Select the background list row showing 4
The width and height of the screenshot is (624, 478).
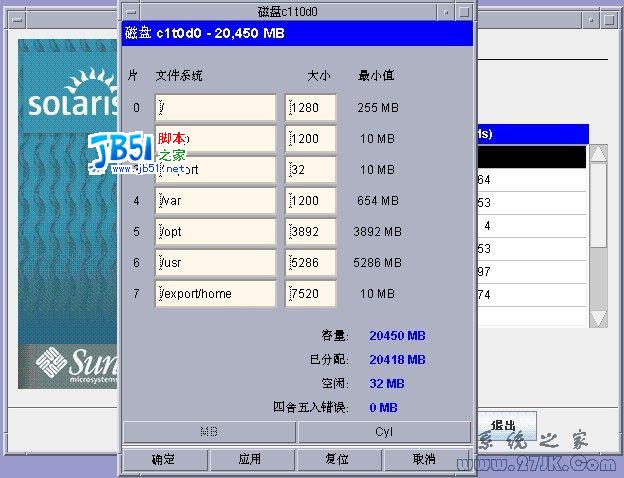pos(532,226)
